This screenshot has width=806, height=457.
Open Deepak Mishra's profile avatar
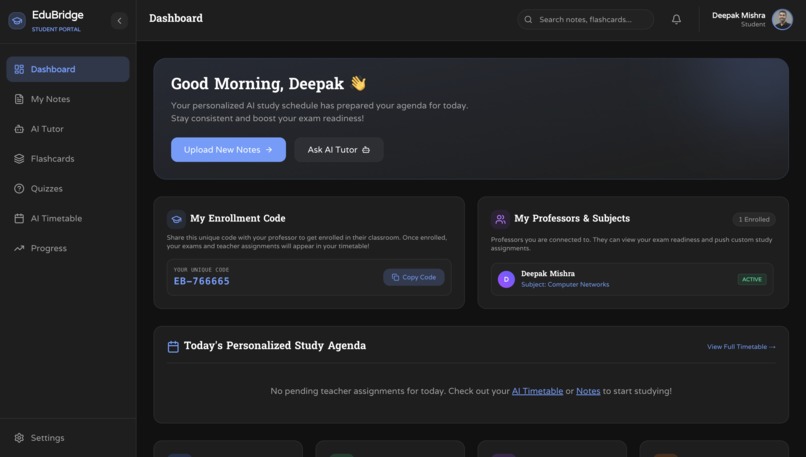[x=782, y=20]
